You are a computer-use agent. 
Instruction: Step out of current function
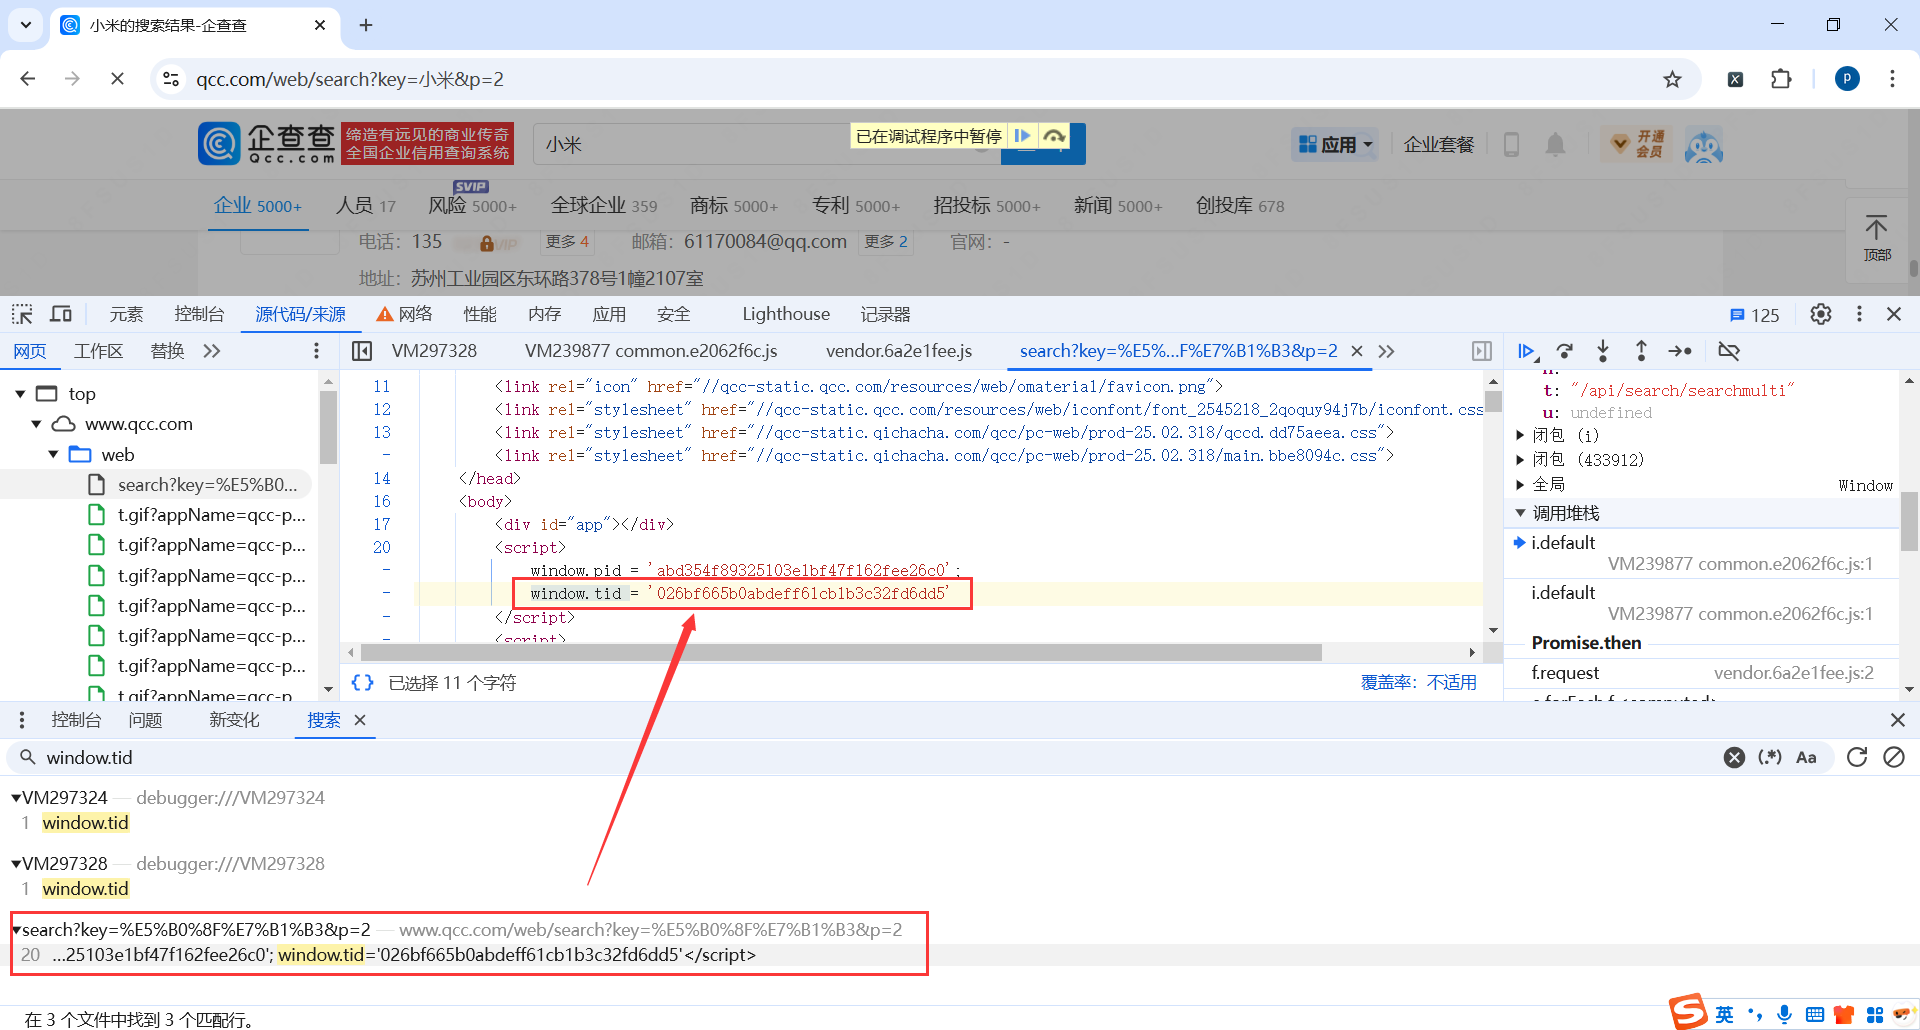coord(1641,351)
